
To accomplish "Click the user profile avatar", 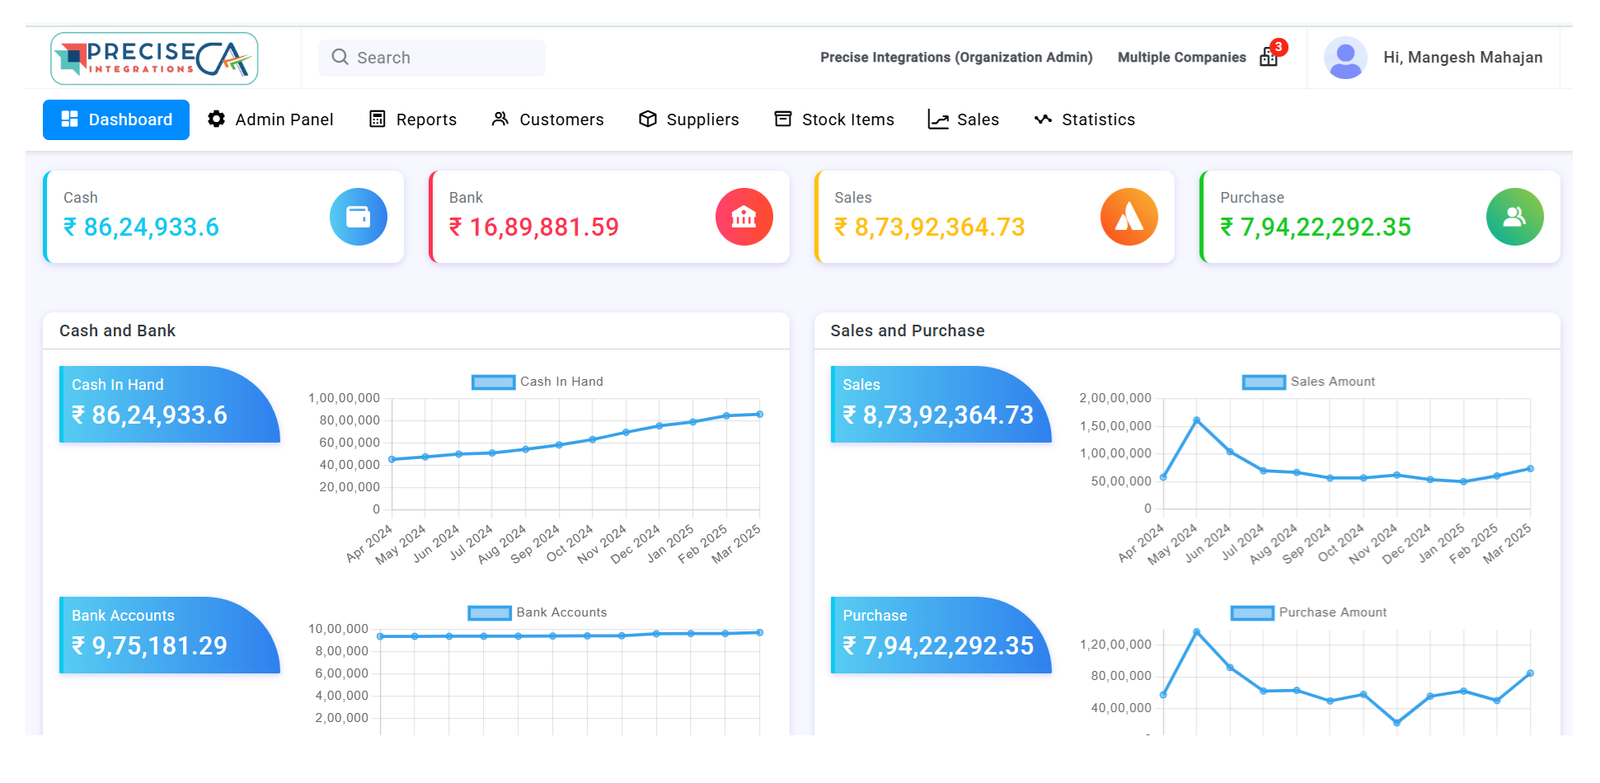I will coord(1345,58).
